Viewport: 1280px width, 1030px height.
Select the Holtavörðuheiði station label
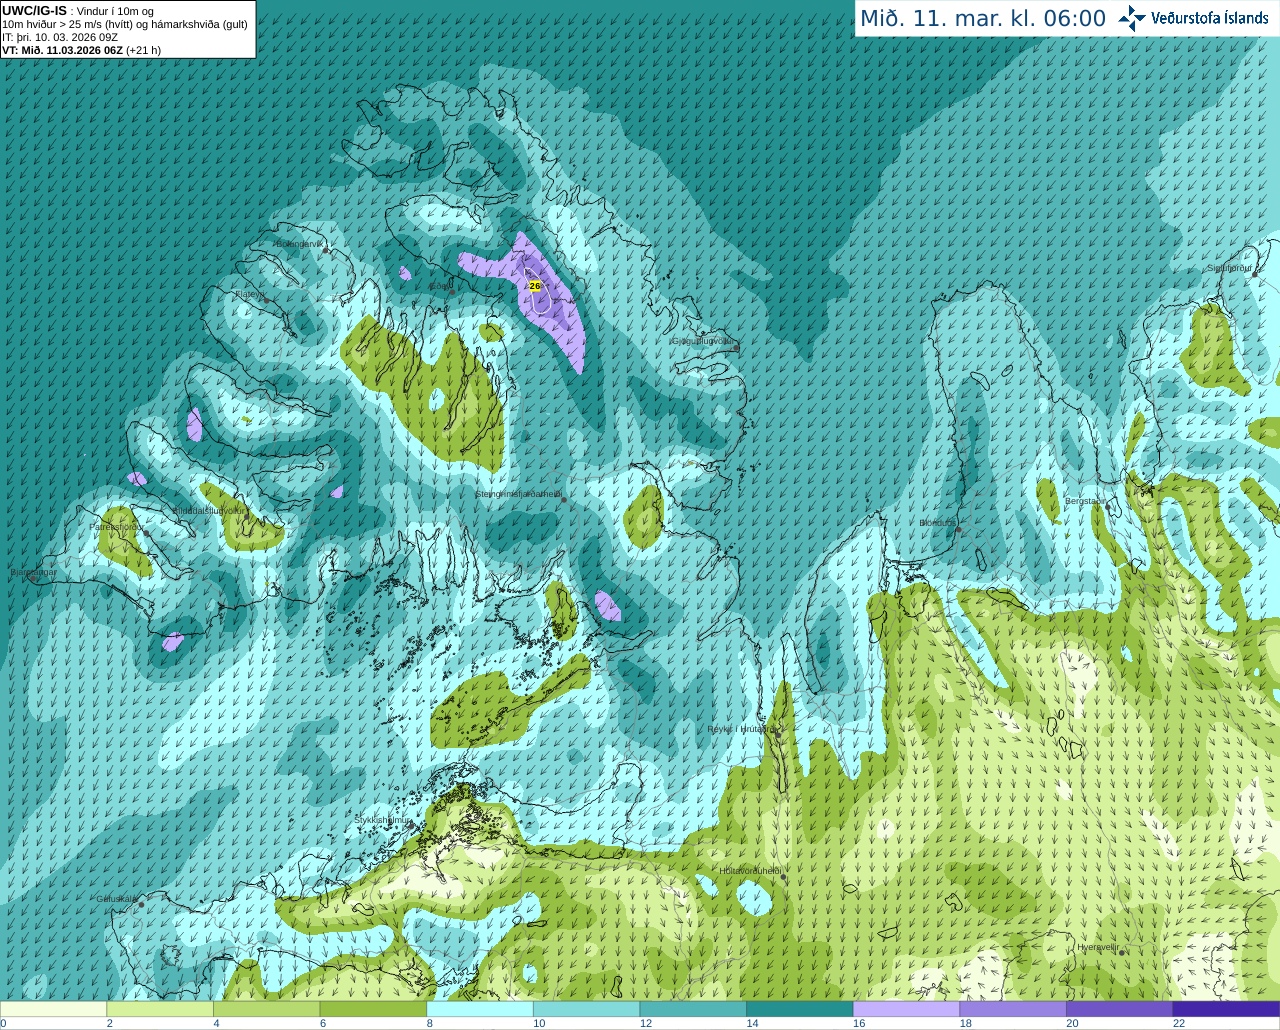(x=750, y=871)
